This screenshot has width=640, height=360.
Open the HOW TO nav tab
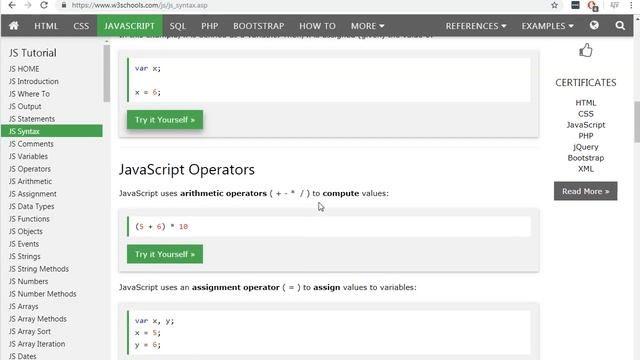click(x=317, y=26)
